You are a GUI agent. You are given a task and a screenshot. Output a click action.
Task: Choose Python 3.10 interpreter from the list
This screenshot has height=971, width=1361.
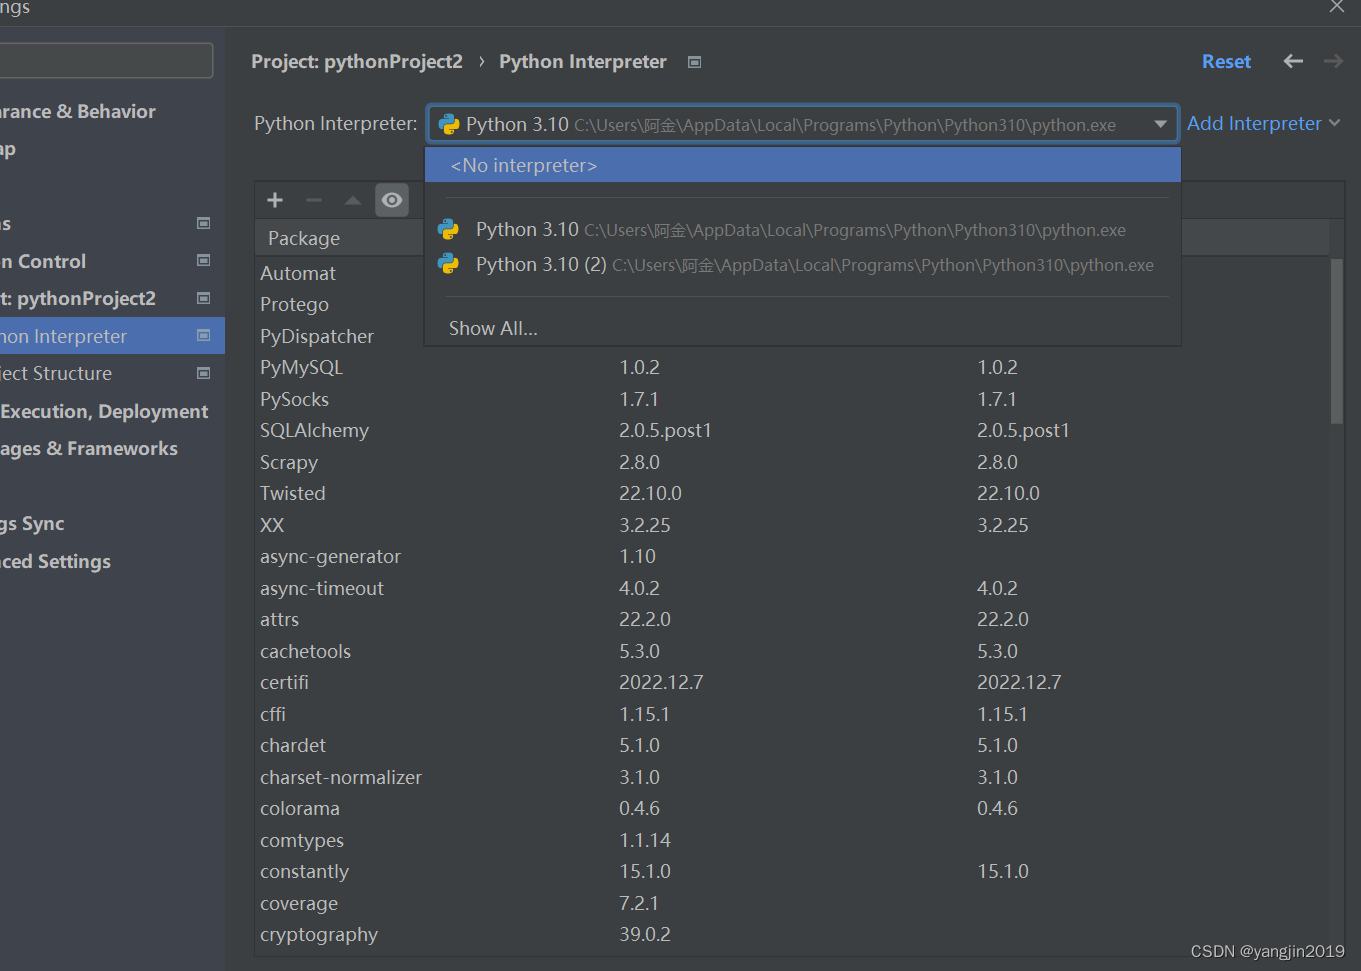click(x=803, y=230)
